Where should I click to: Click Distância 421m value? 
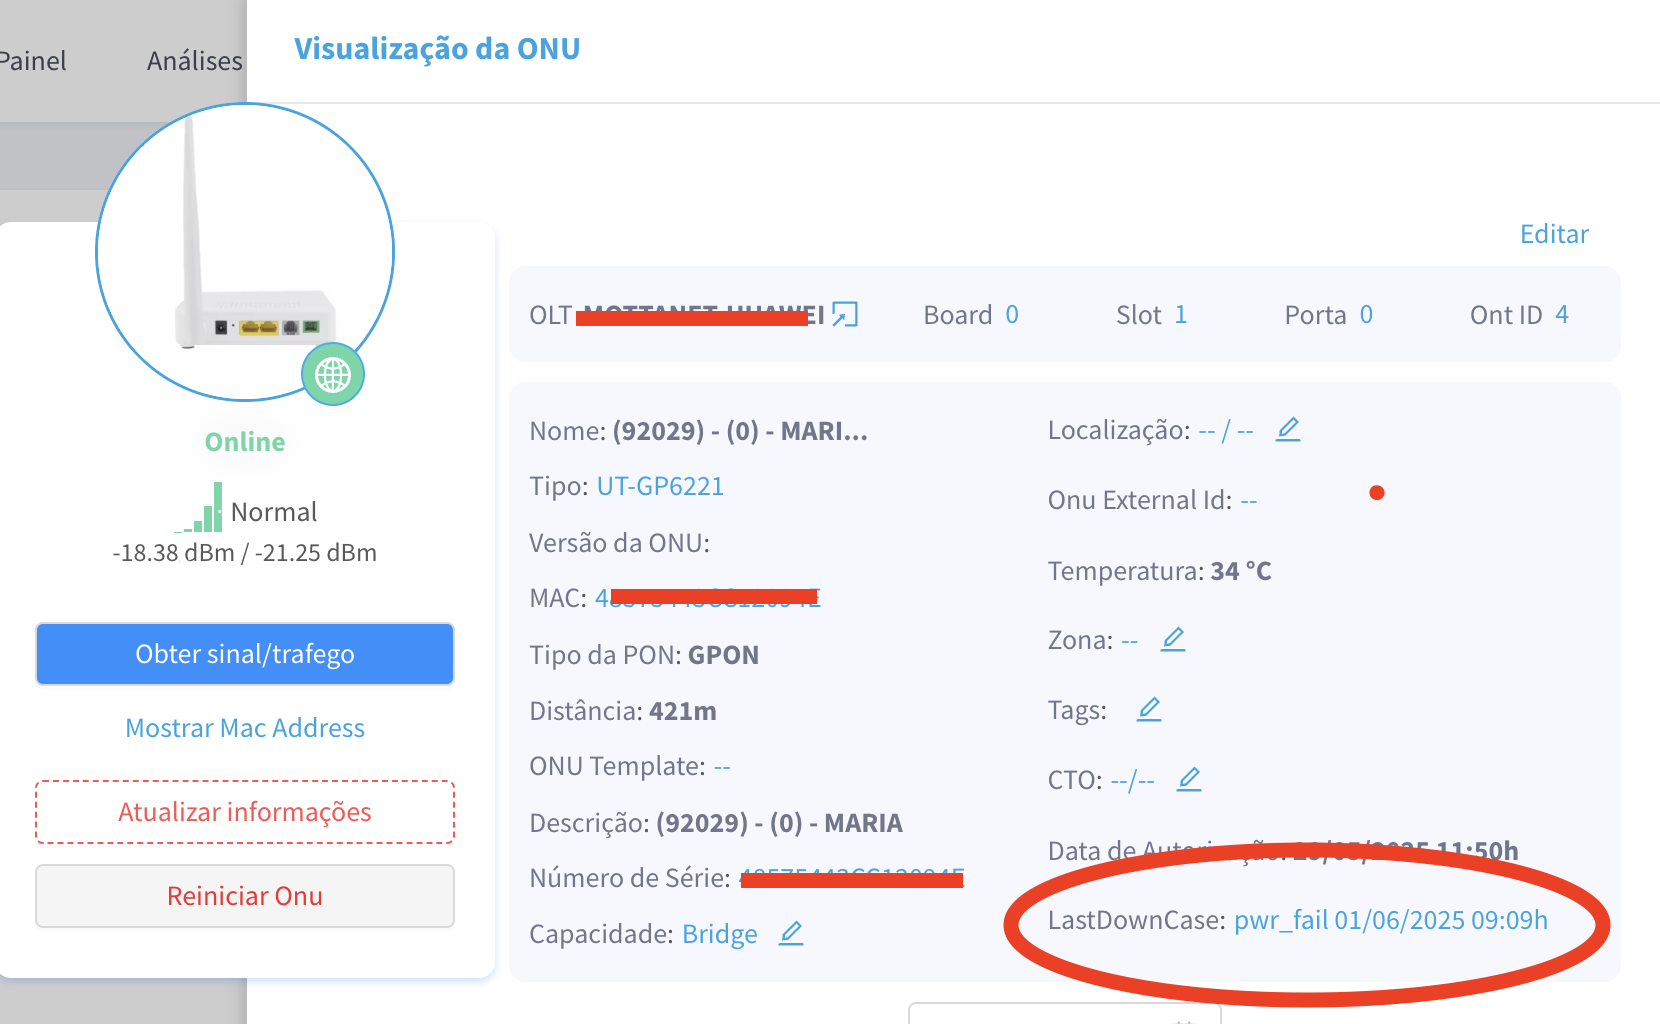[x=683, y=711]
